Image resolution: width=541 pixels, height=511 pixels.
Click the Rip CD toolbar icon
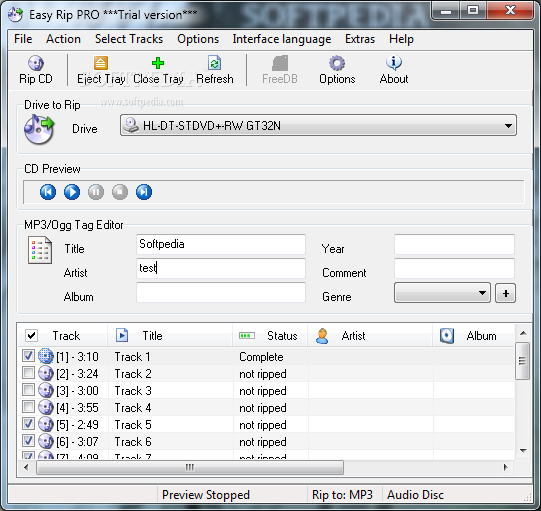tap(36, 63)
